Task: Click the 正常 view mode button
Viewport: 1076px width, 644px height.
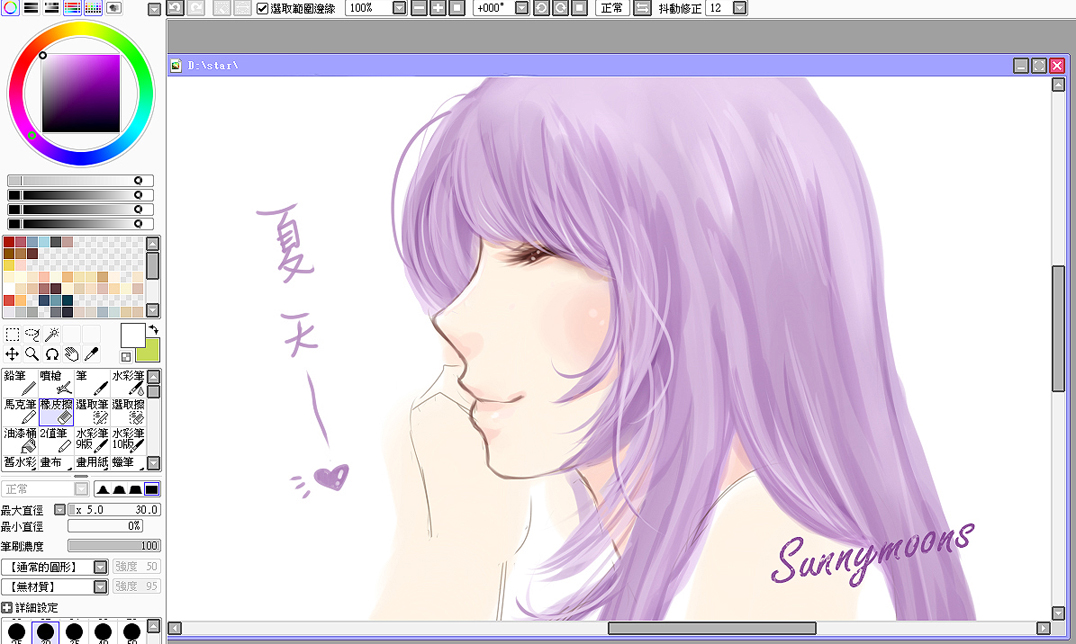Action: pos(611,8)
